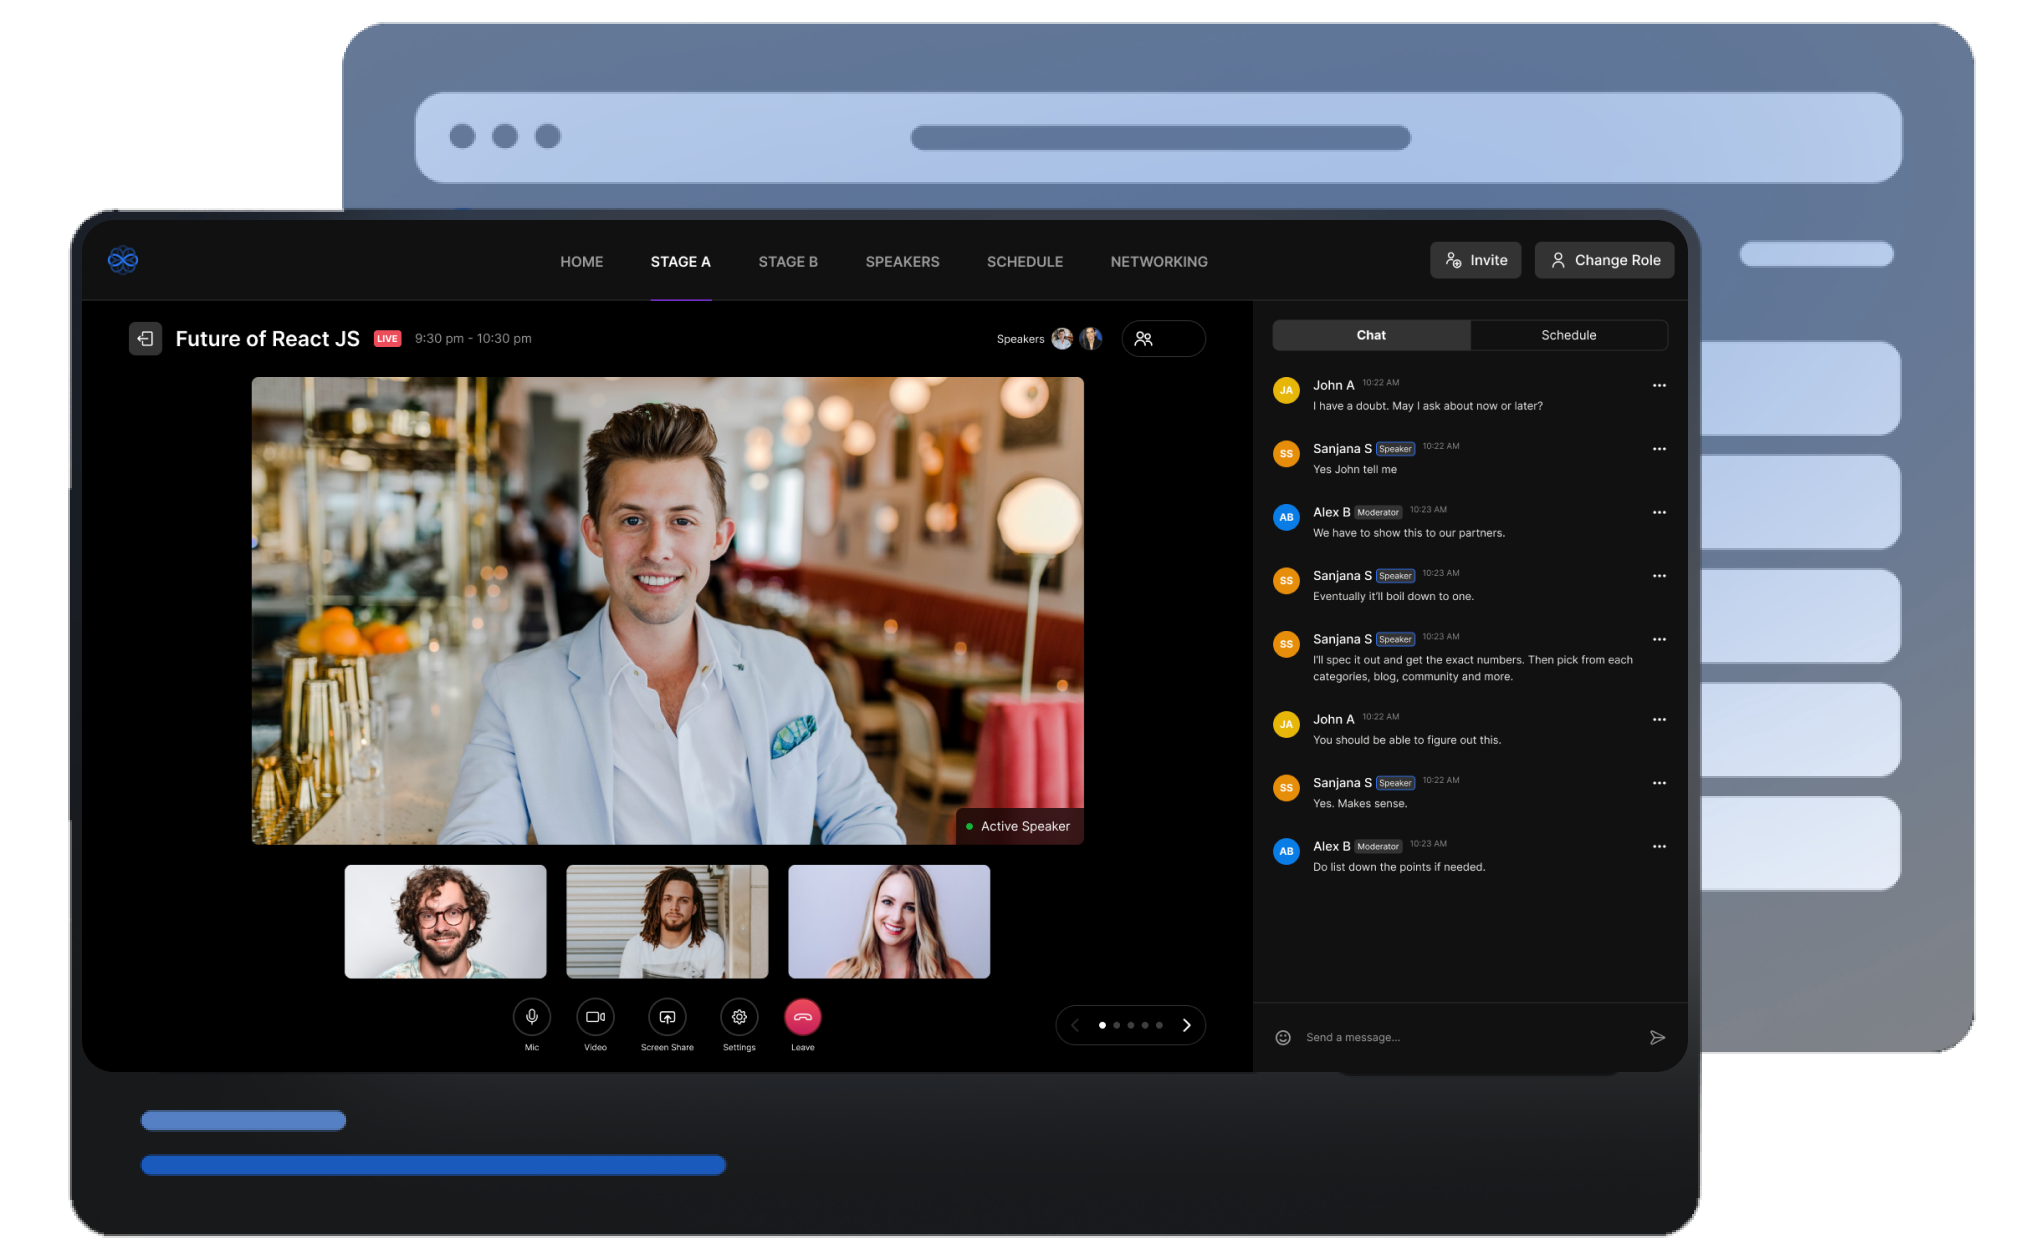Image resolution: width=2040 pixels, height=1258 pixels.
Task: Send the chat message
Action: [x=1657, y=1037]
